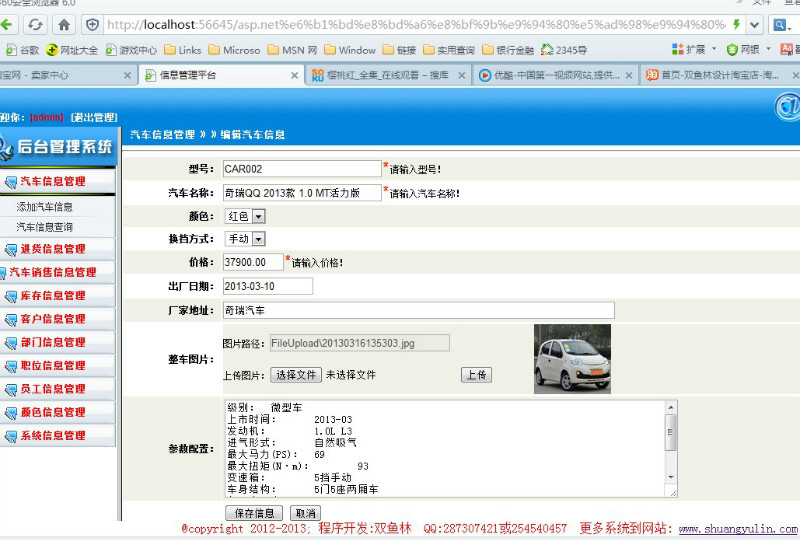Viewport: 800px width, 540px height.
Task: Open the MSN 网 bookmark folder
Action: (292, 50)
